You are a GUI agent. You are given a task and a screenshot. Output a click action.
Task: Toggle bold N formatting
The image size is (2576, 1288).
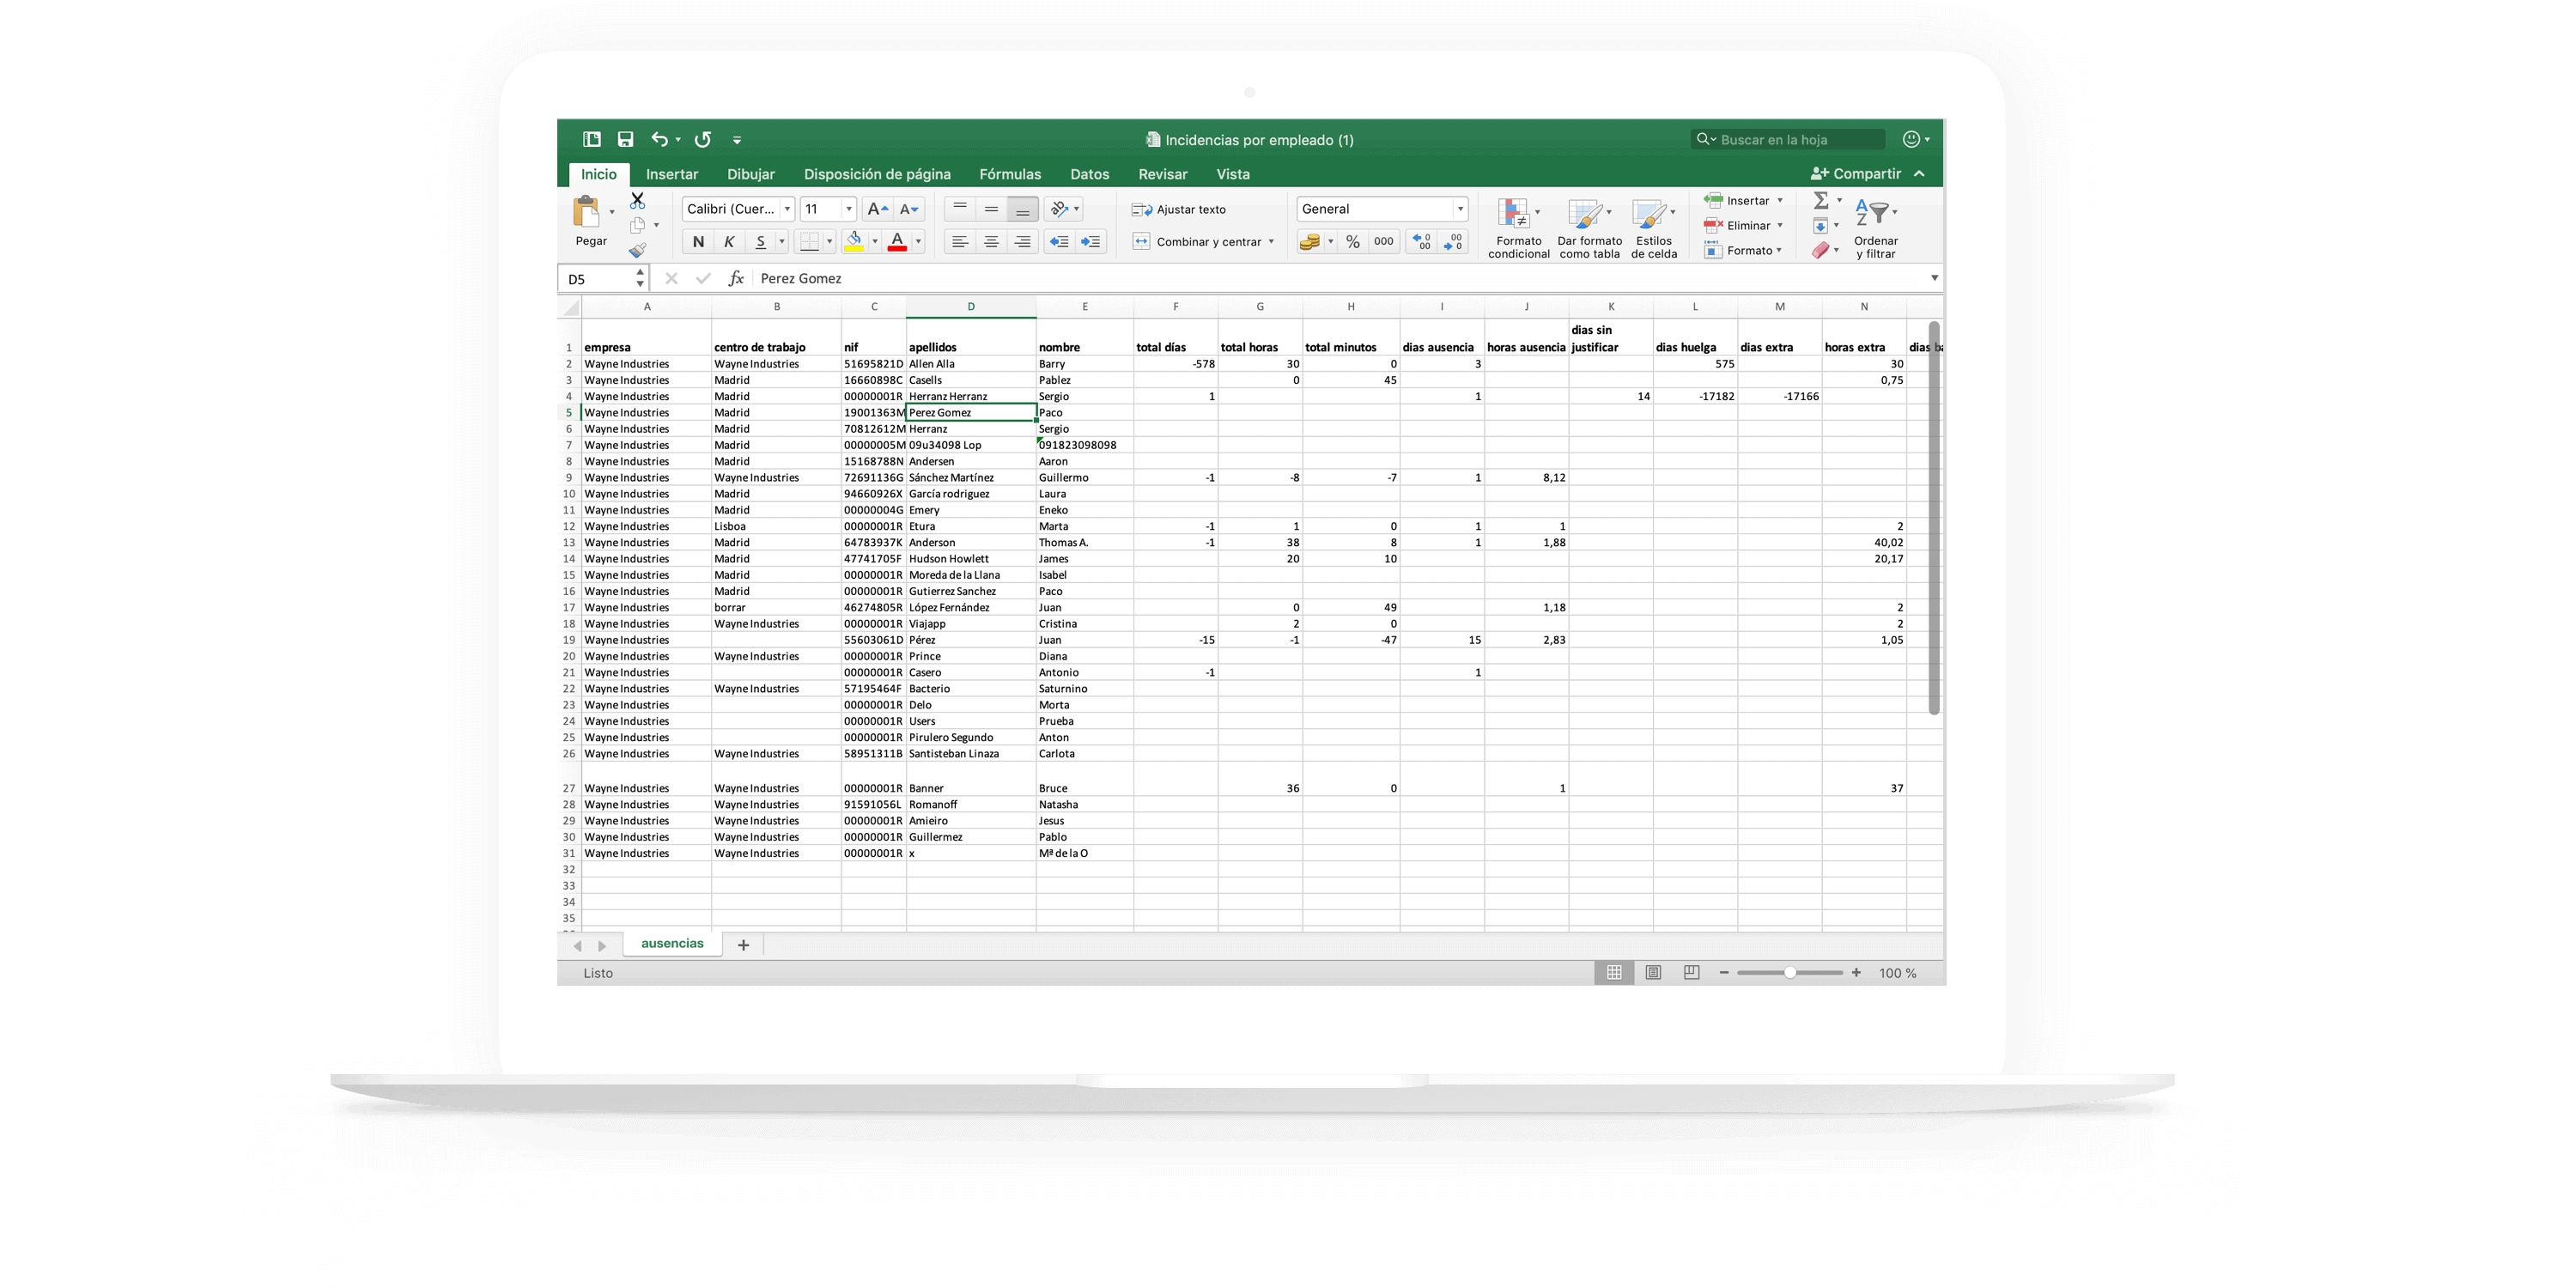[698, 242]
